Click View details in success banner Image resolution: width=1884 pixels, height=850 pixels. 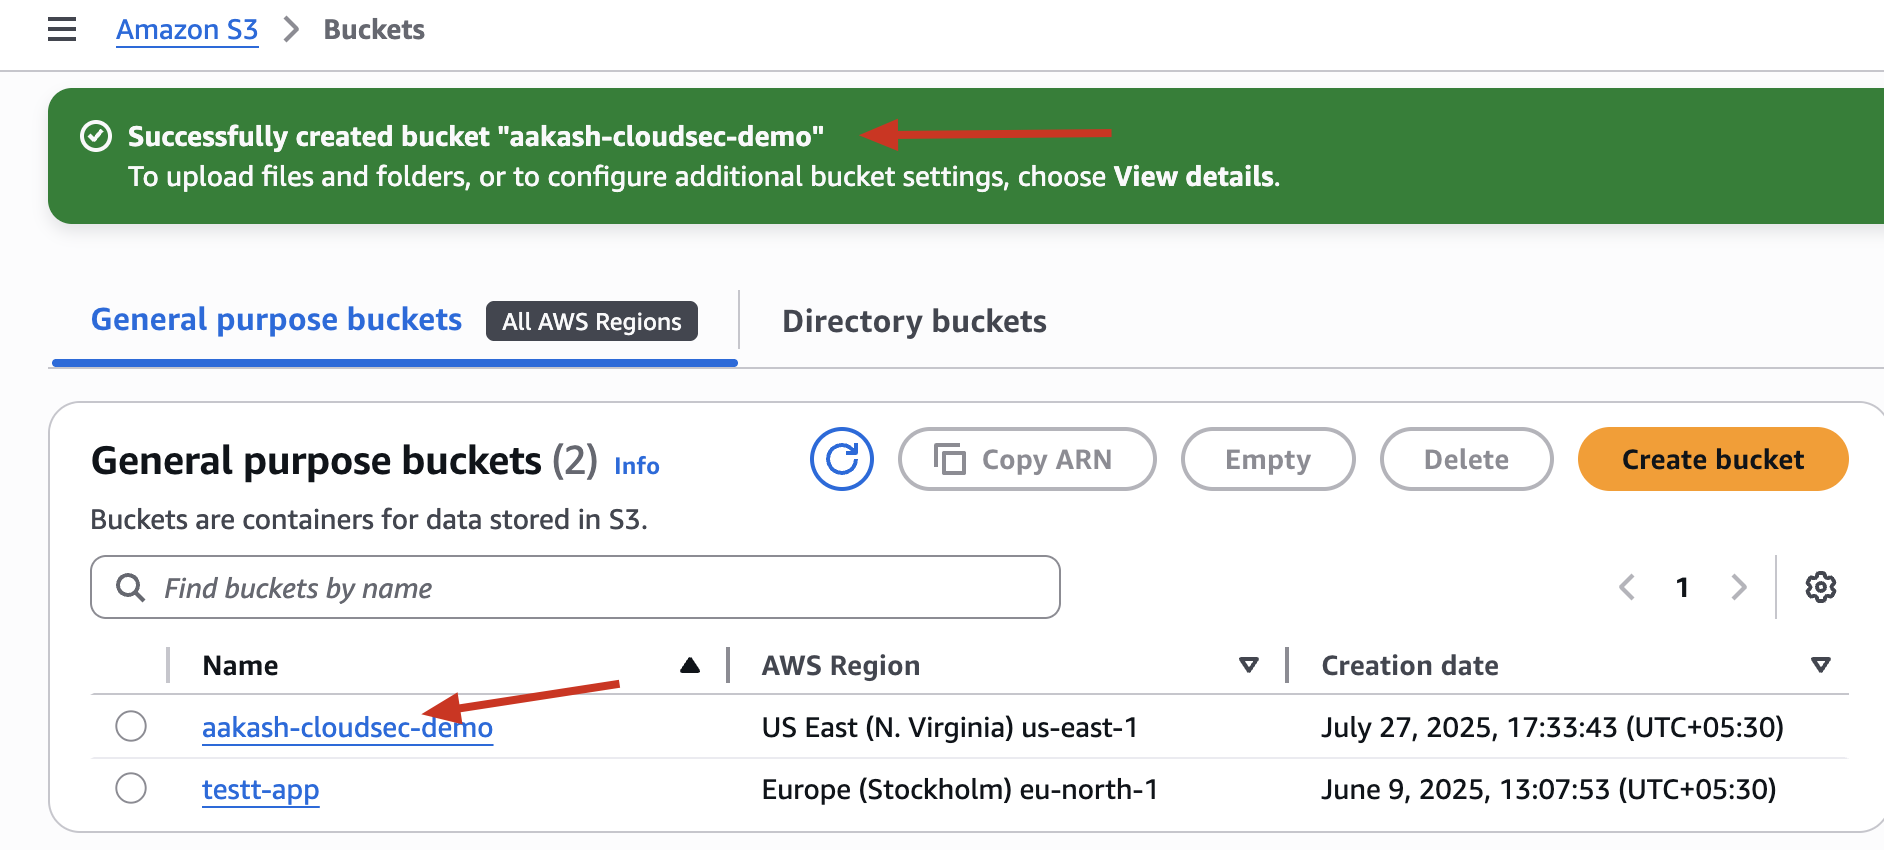(1194, 177)
